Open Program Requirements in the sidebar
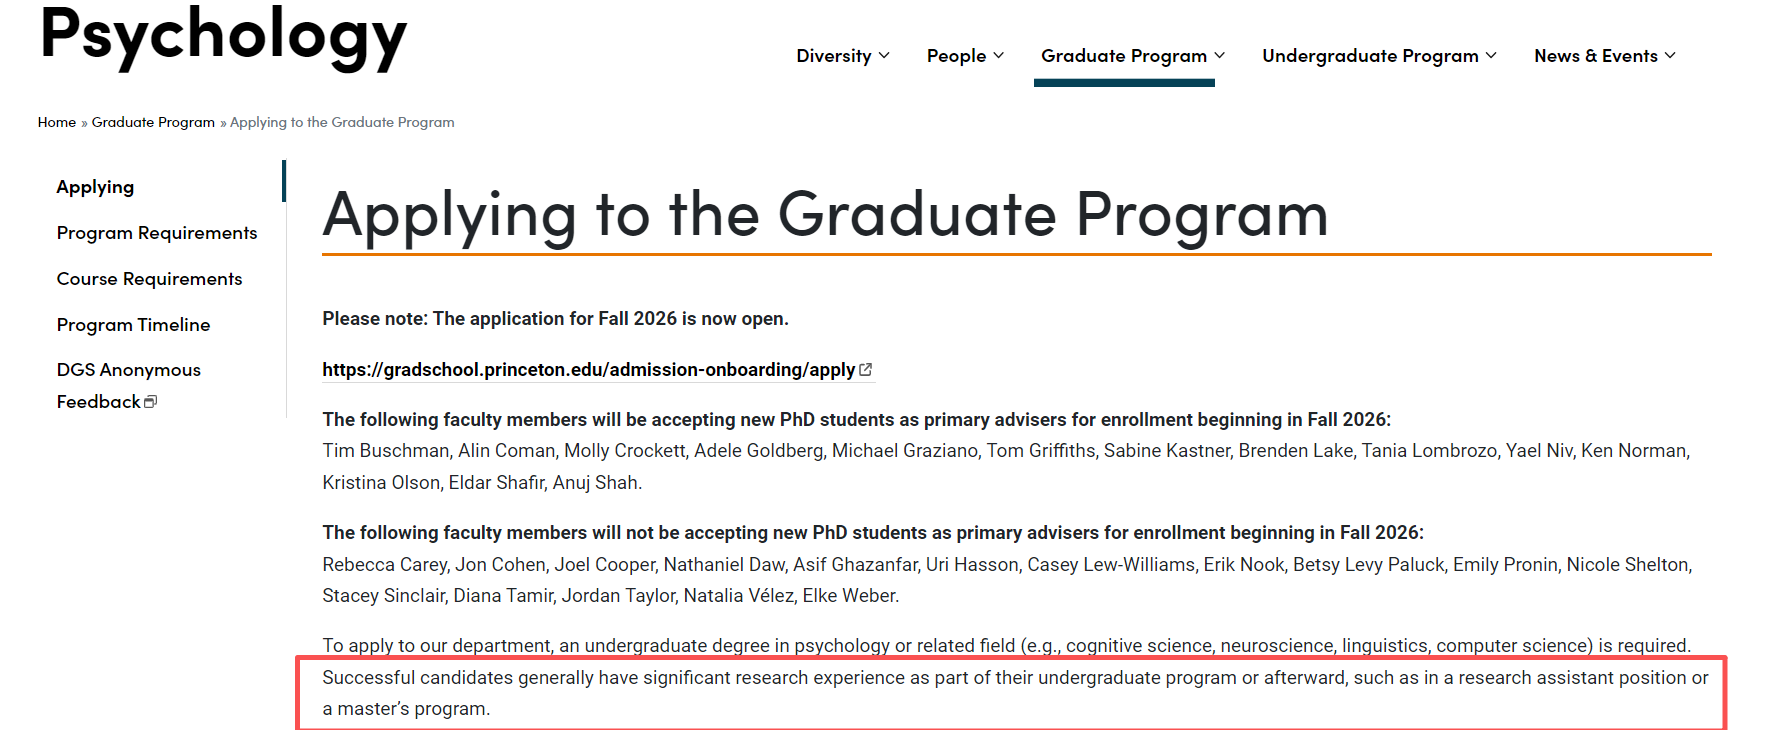Viewport: 1779px width, 730px height. [x=157, y=233]
